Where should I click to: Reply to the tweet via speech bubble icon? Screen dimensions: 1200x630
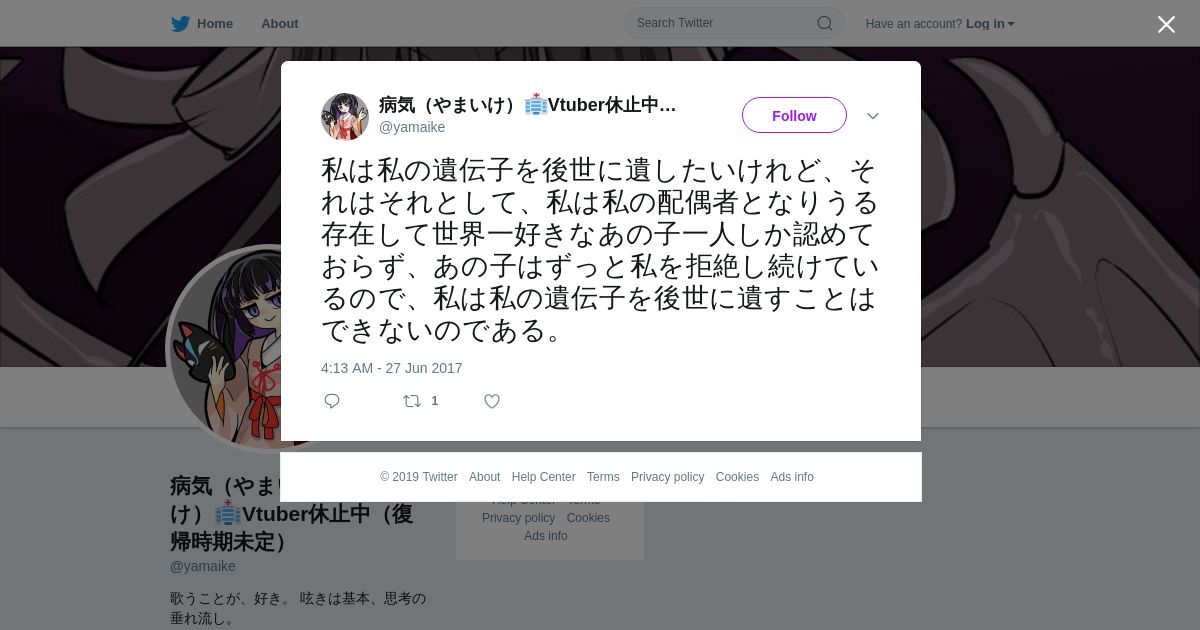click(332, 401)
